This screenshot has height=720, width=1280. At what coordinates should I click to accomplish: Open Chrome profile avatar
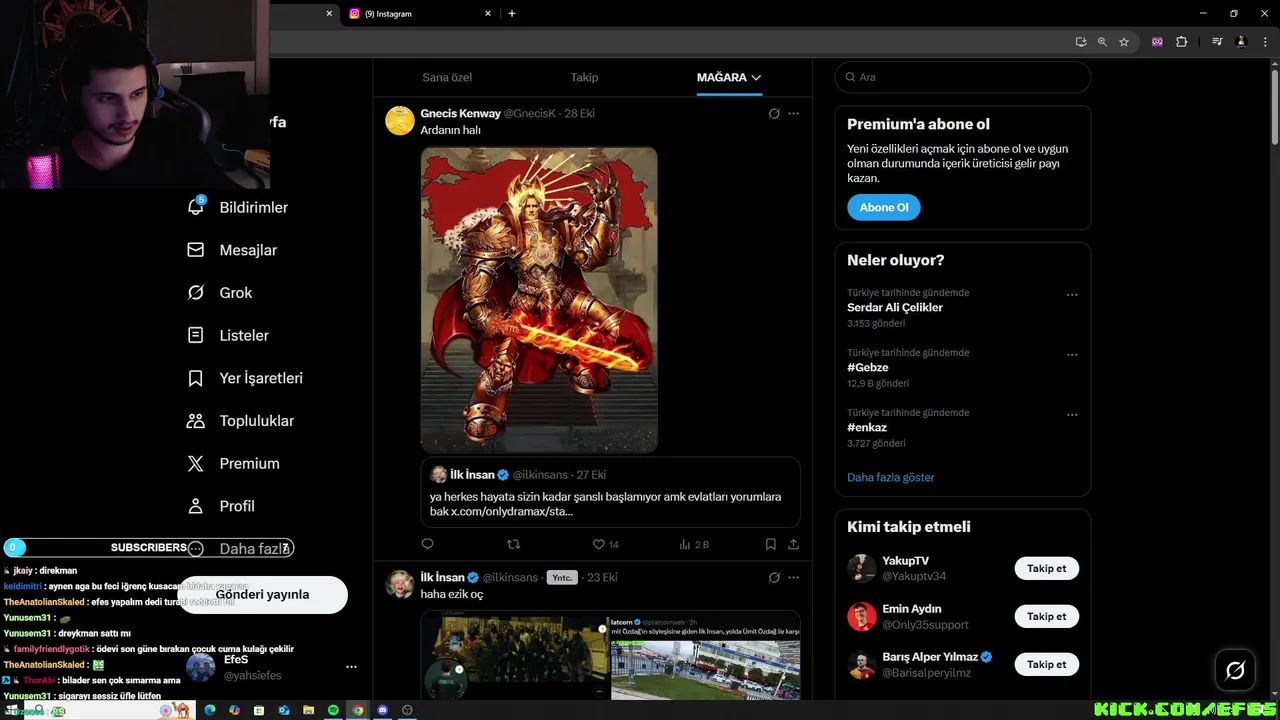[1241, 42]
